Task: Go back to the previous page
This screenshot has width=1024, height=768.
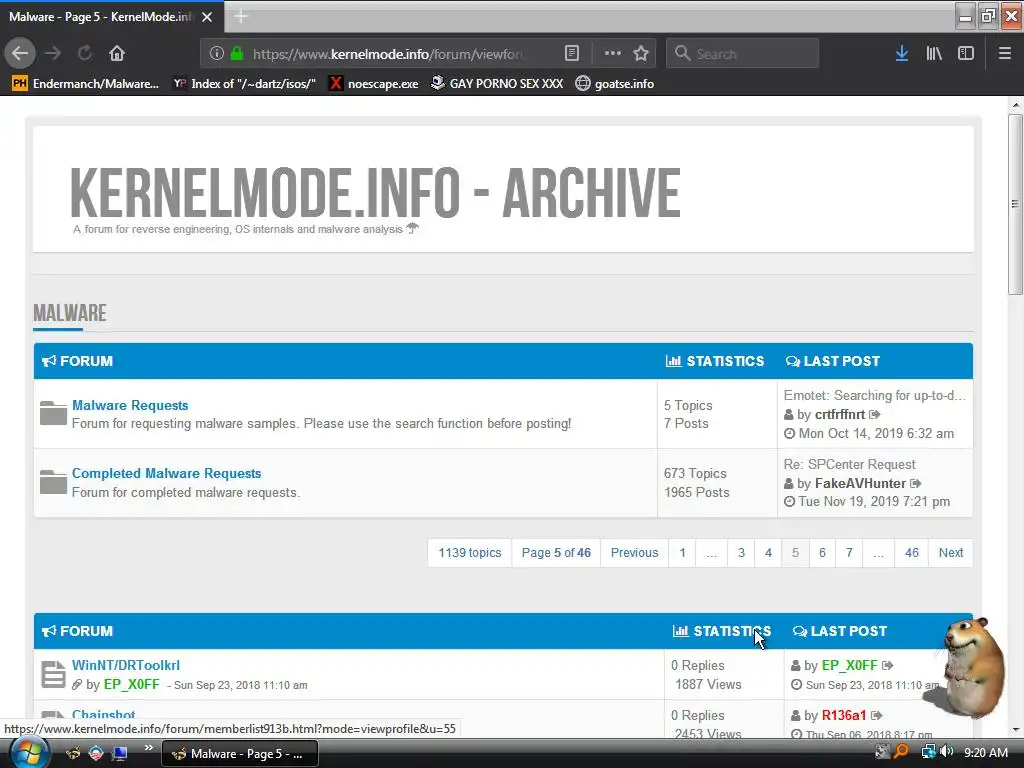Action: click(20, 54)
